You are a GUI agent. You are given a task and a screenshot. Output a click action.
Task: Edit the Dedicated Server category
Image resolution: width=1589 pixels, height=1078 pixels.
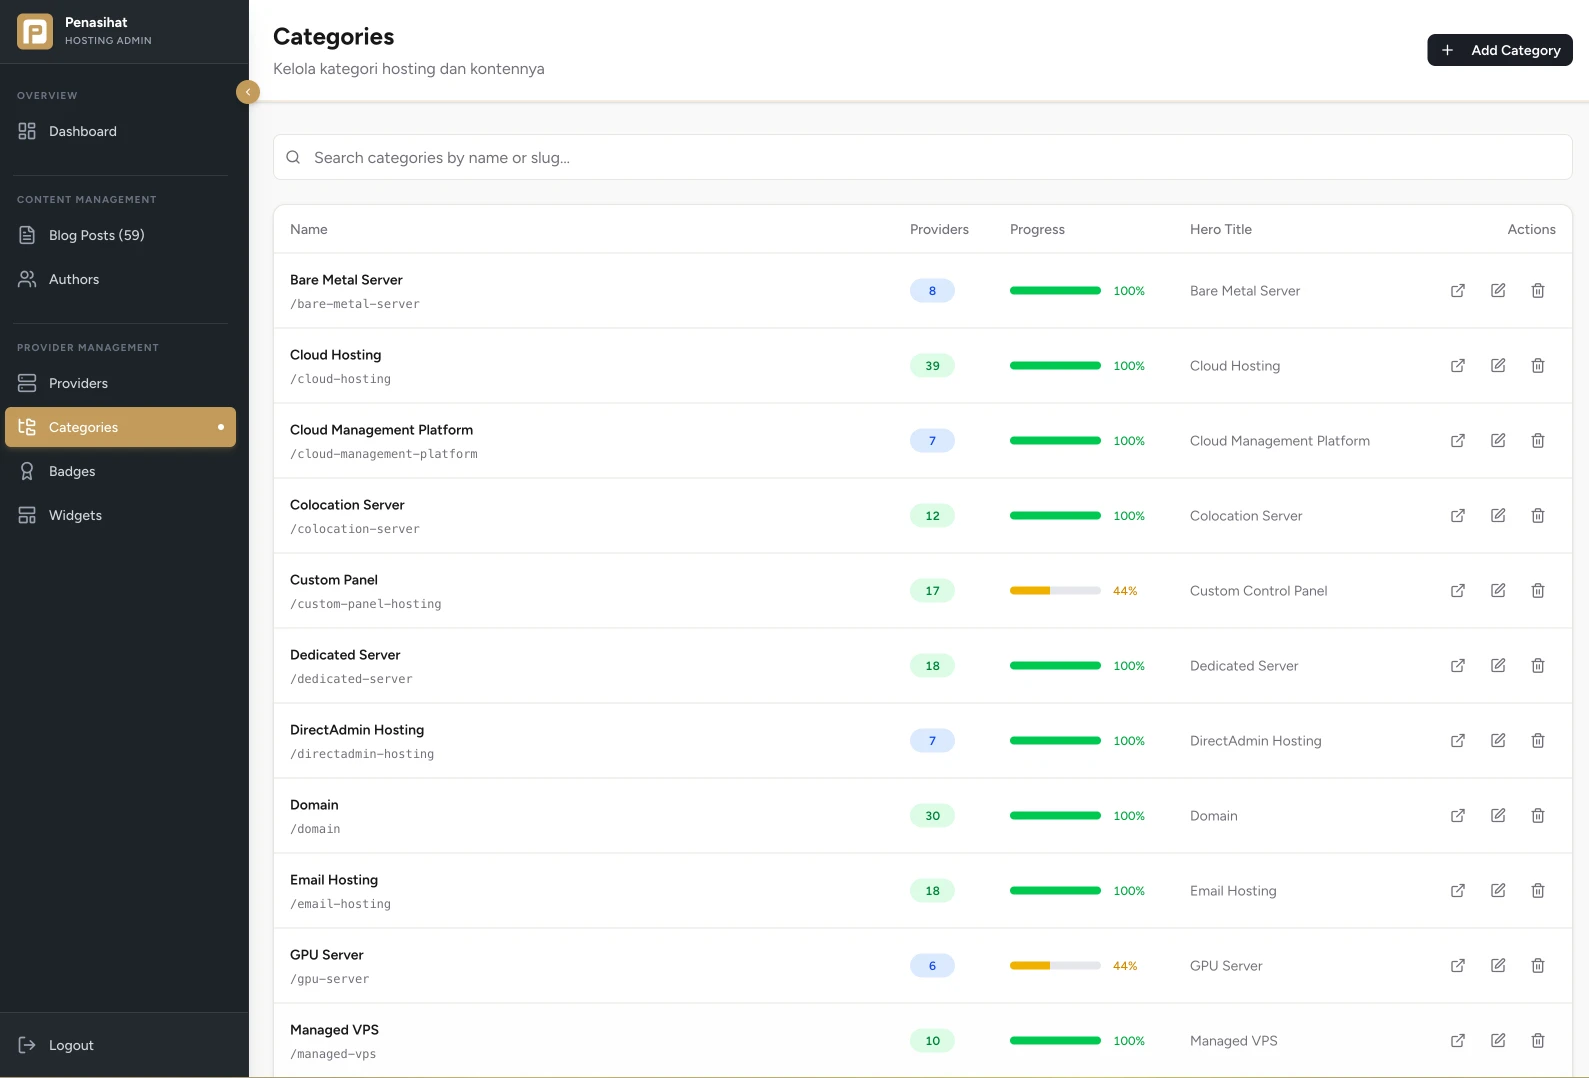point(1498,666)
